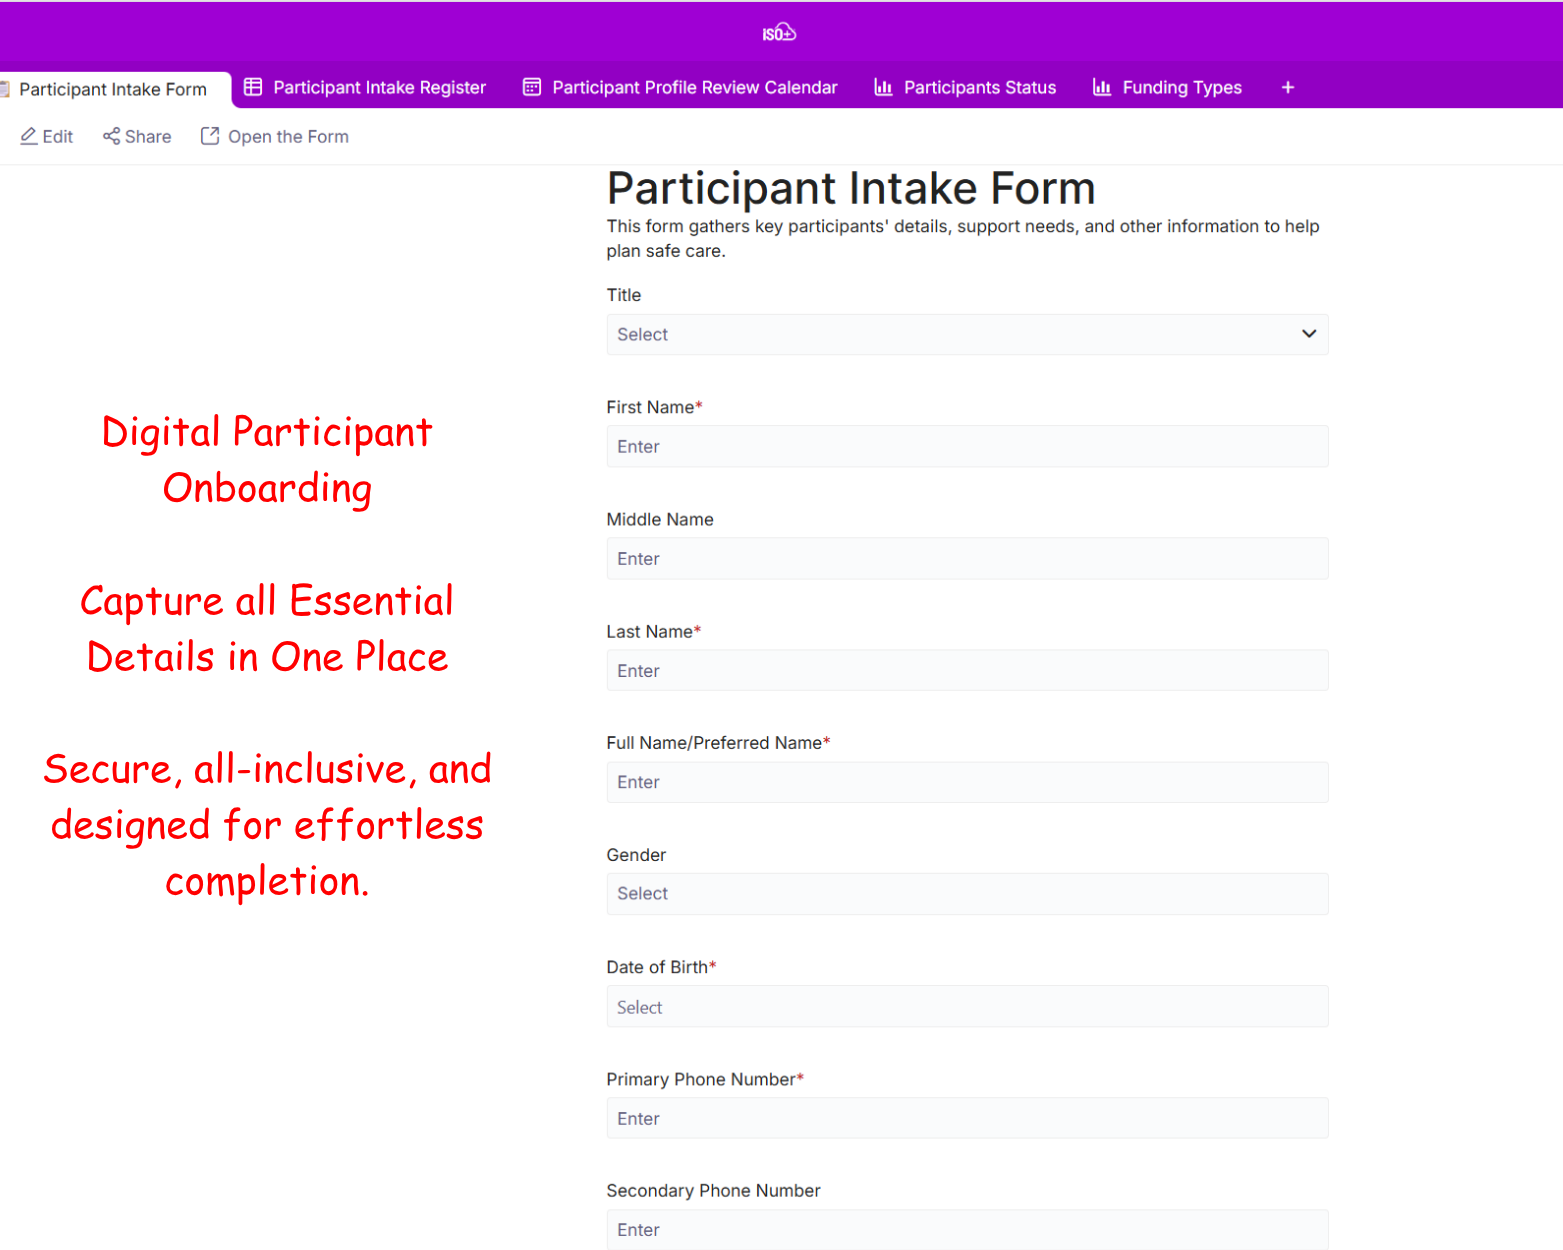The height and width of the screenshot is (1250, 1563).
Task: Switch to Participants Status tab
Action: click(x=979, y=87)
